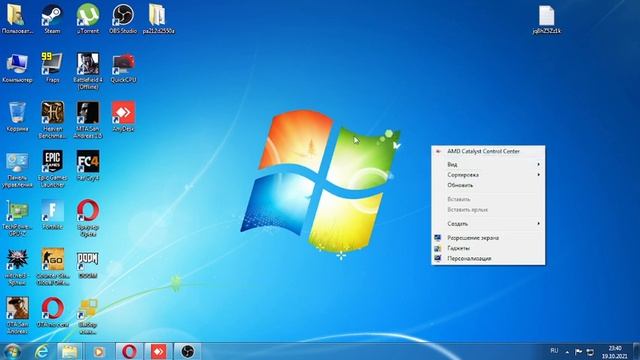Switch to OBS Studio on the taskbar
This screenshot has width=640, height=360.
188,351
